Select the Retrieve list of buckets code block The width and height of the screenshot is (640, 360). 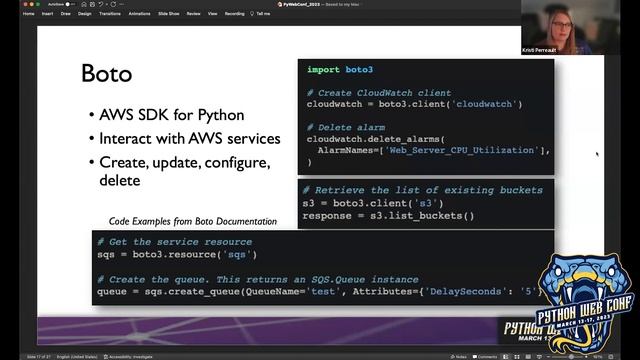[426, 204]
